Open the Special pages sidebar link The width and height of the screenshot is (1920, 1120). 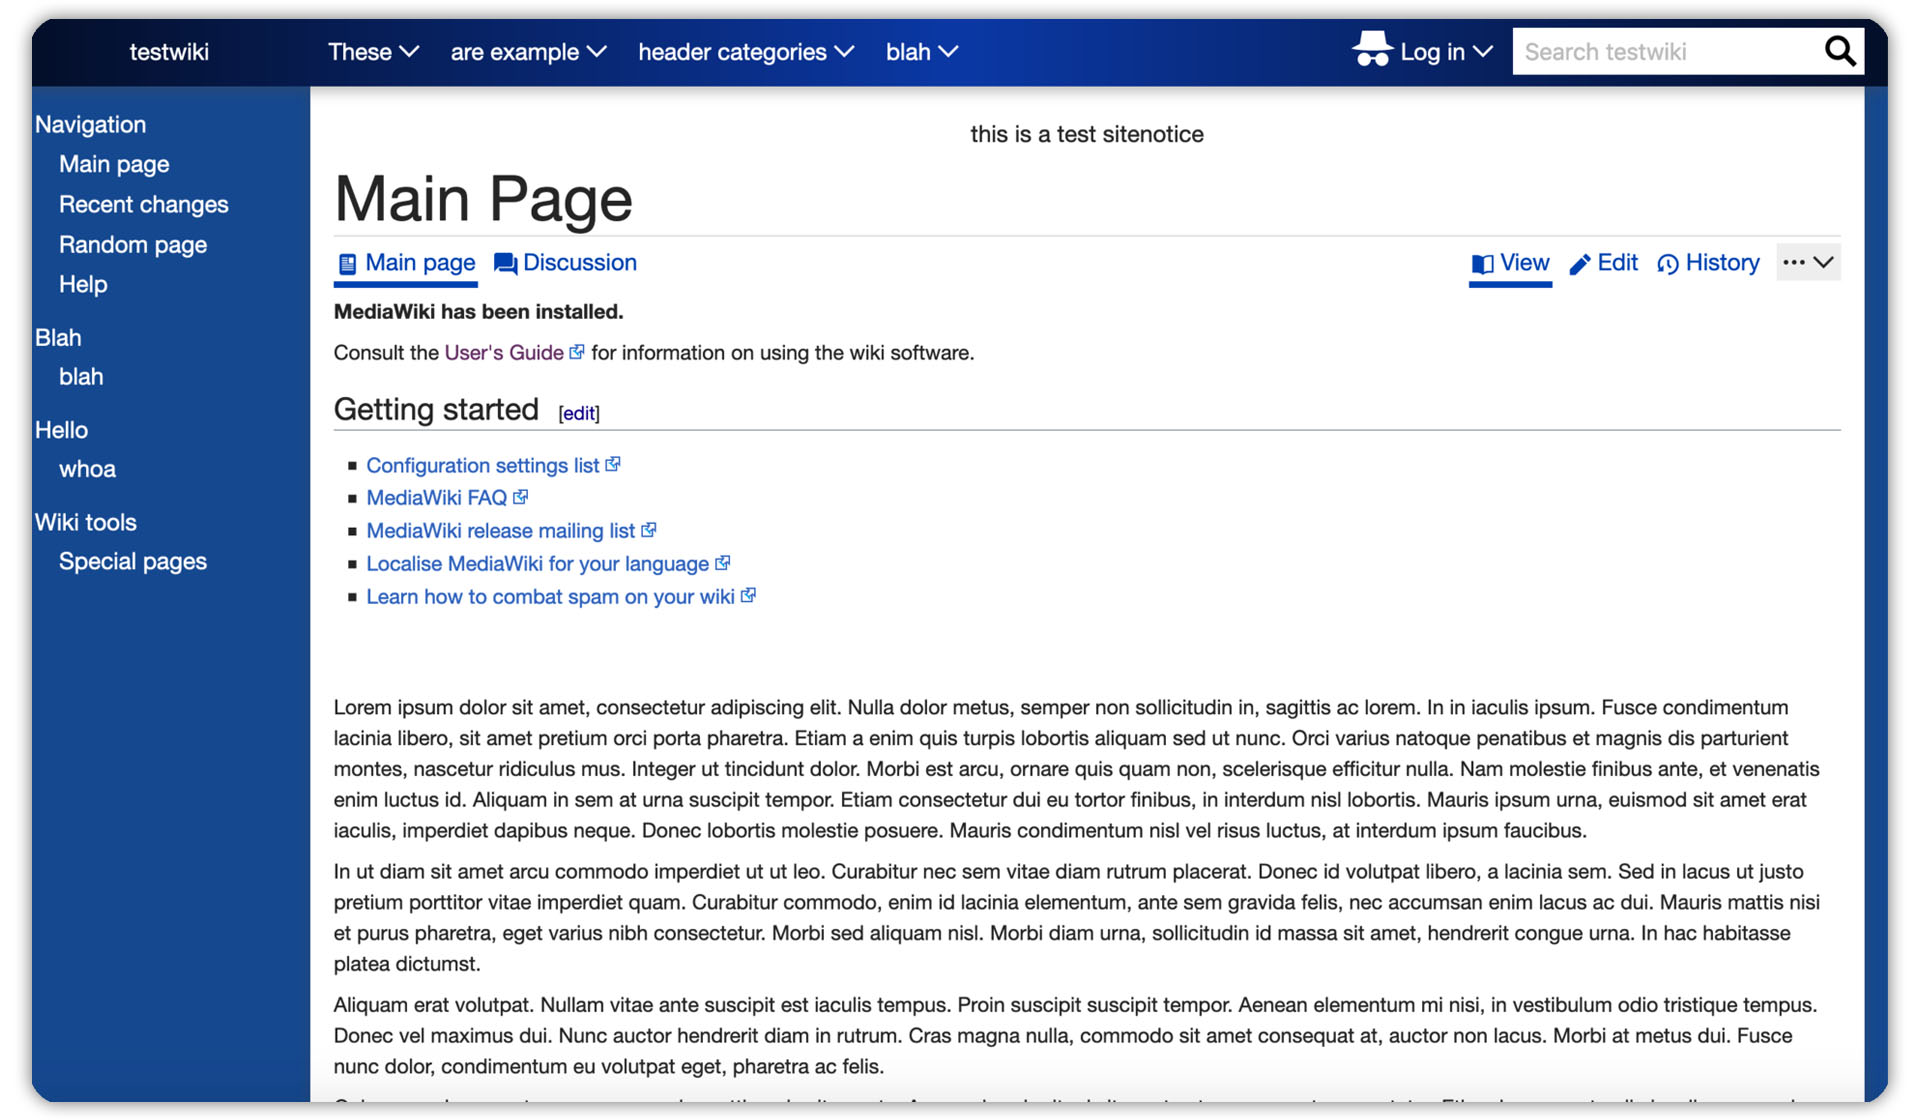[132, 560]
